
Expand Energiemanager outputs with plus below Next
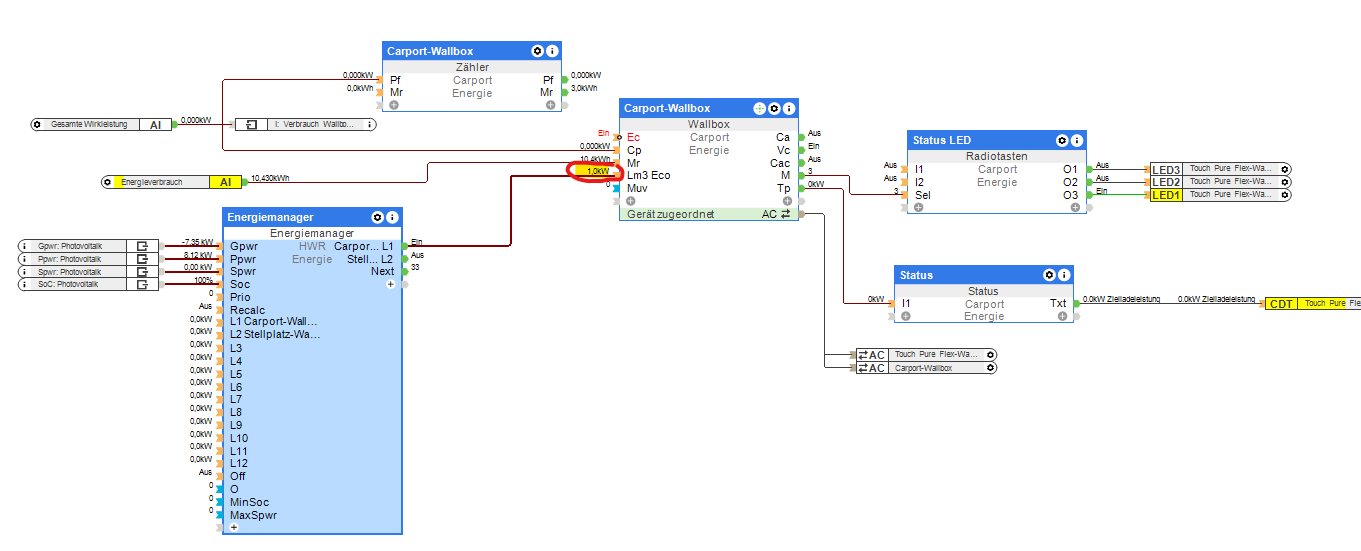click(x=391, y=284)
